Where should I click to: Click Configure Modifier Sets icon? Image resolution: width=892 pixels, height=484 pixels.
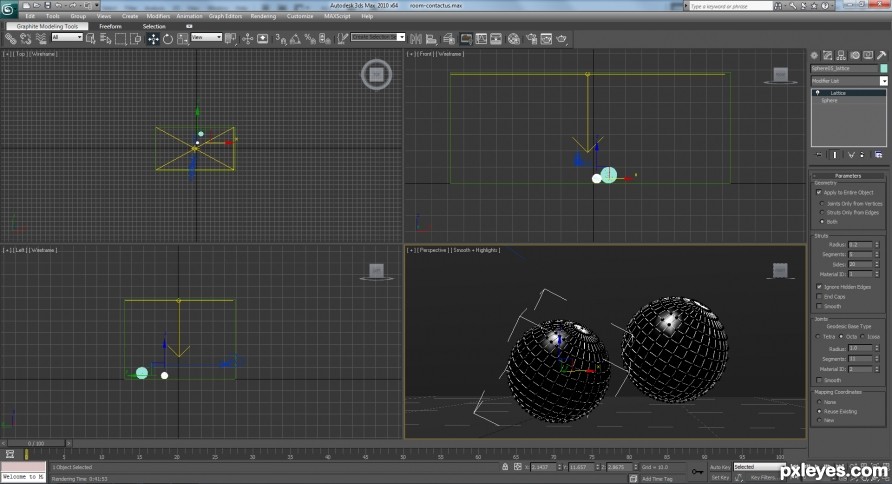(878, 155)
